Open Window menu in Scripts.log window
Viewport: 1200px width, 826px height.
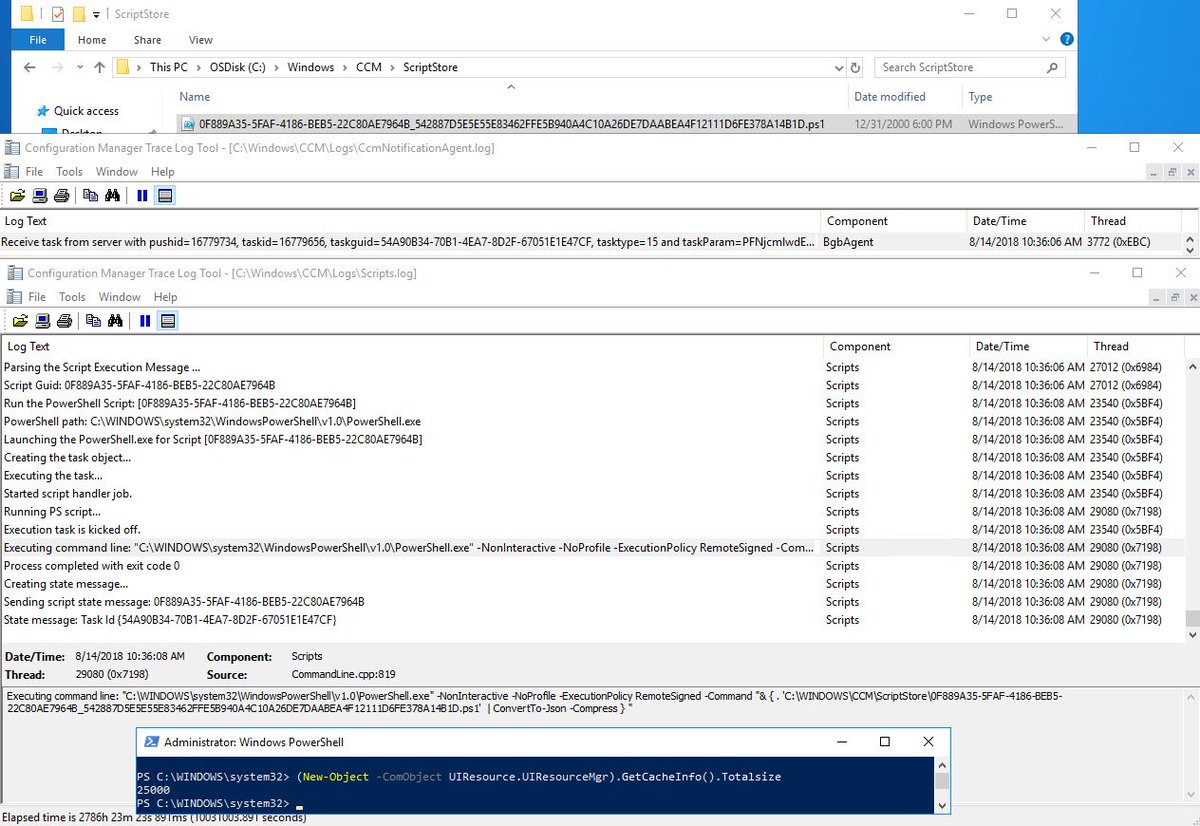[120, 297]
